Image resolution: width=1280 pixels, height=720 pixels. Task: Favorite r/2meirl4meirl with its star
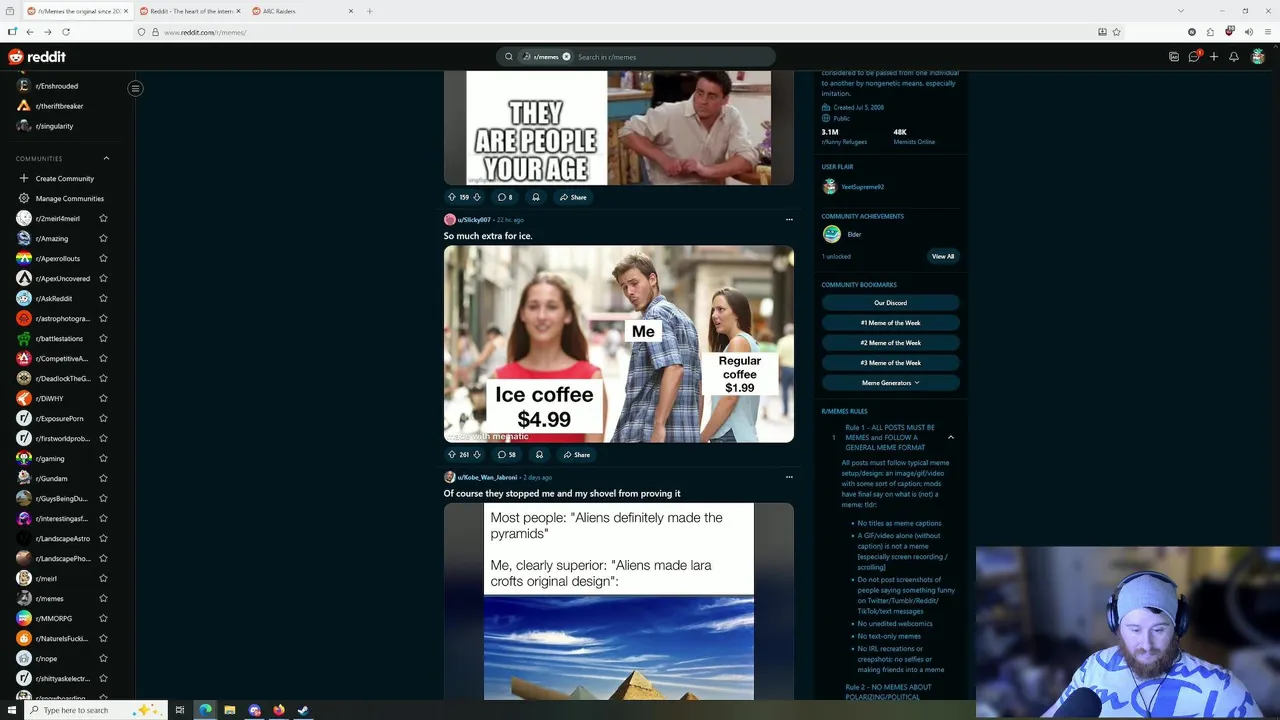pos(103,218)
